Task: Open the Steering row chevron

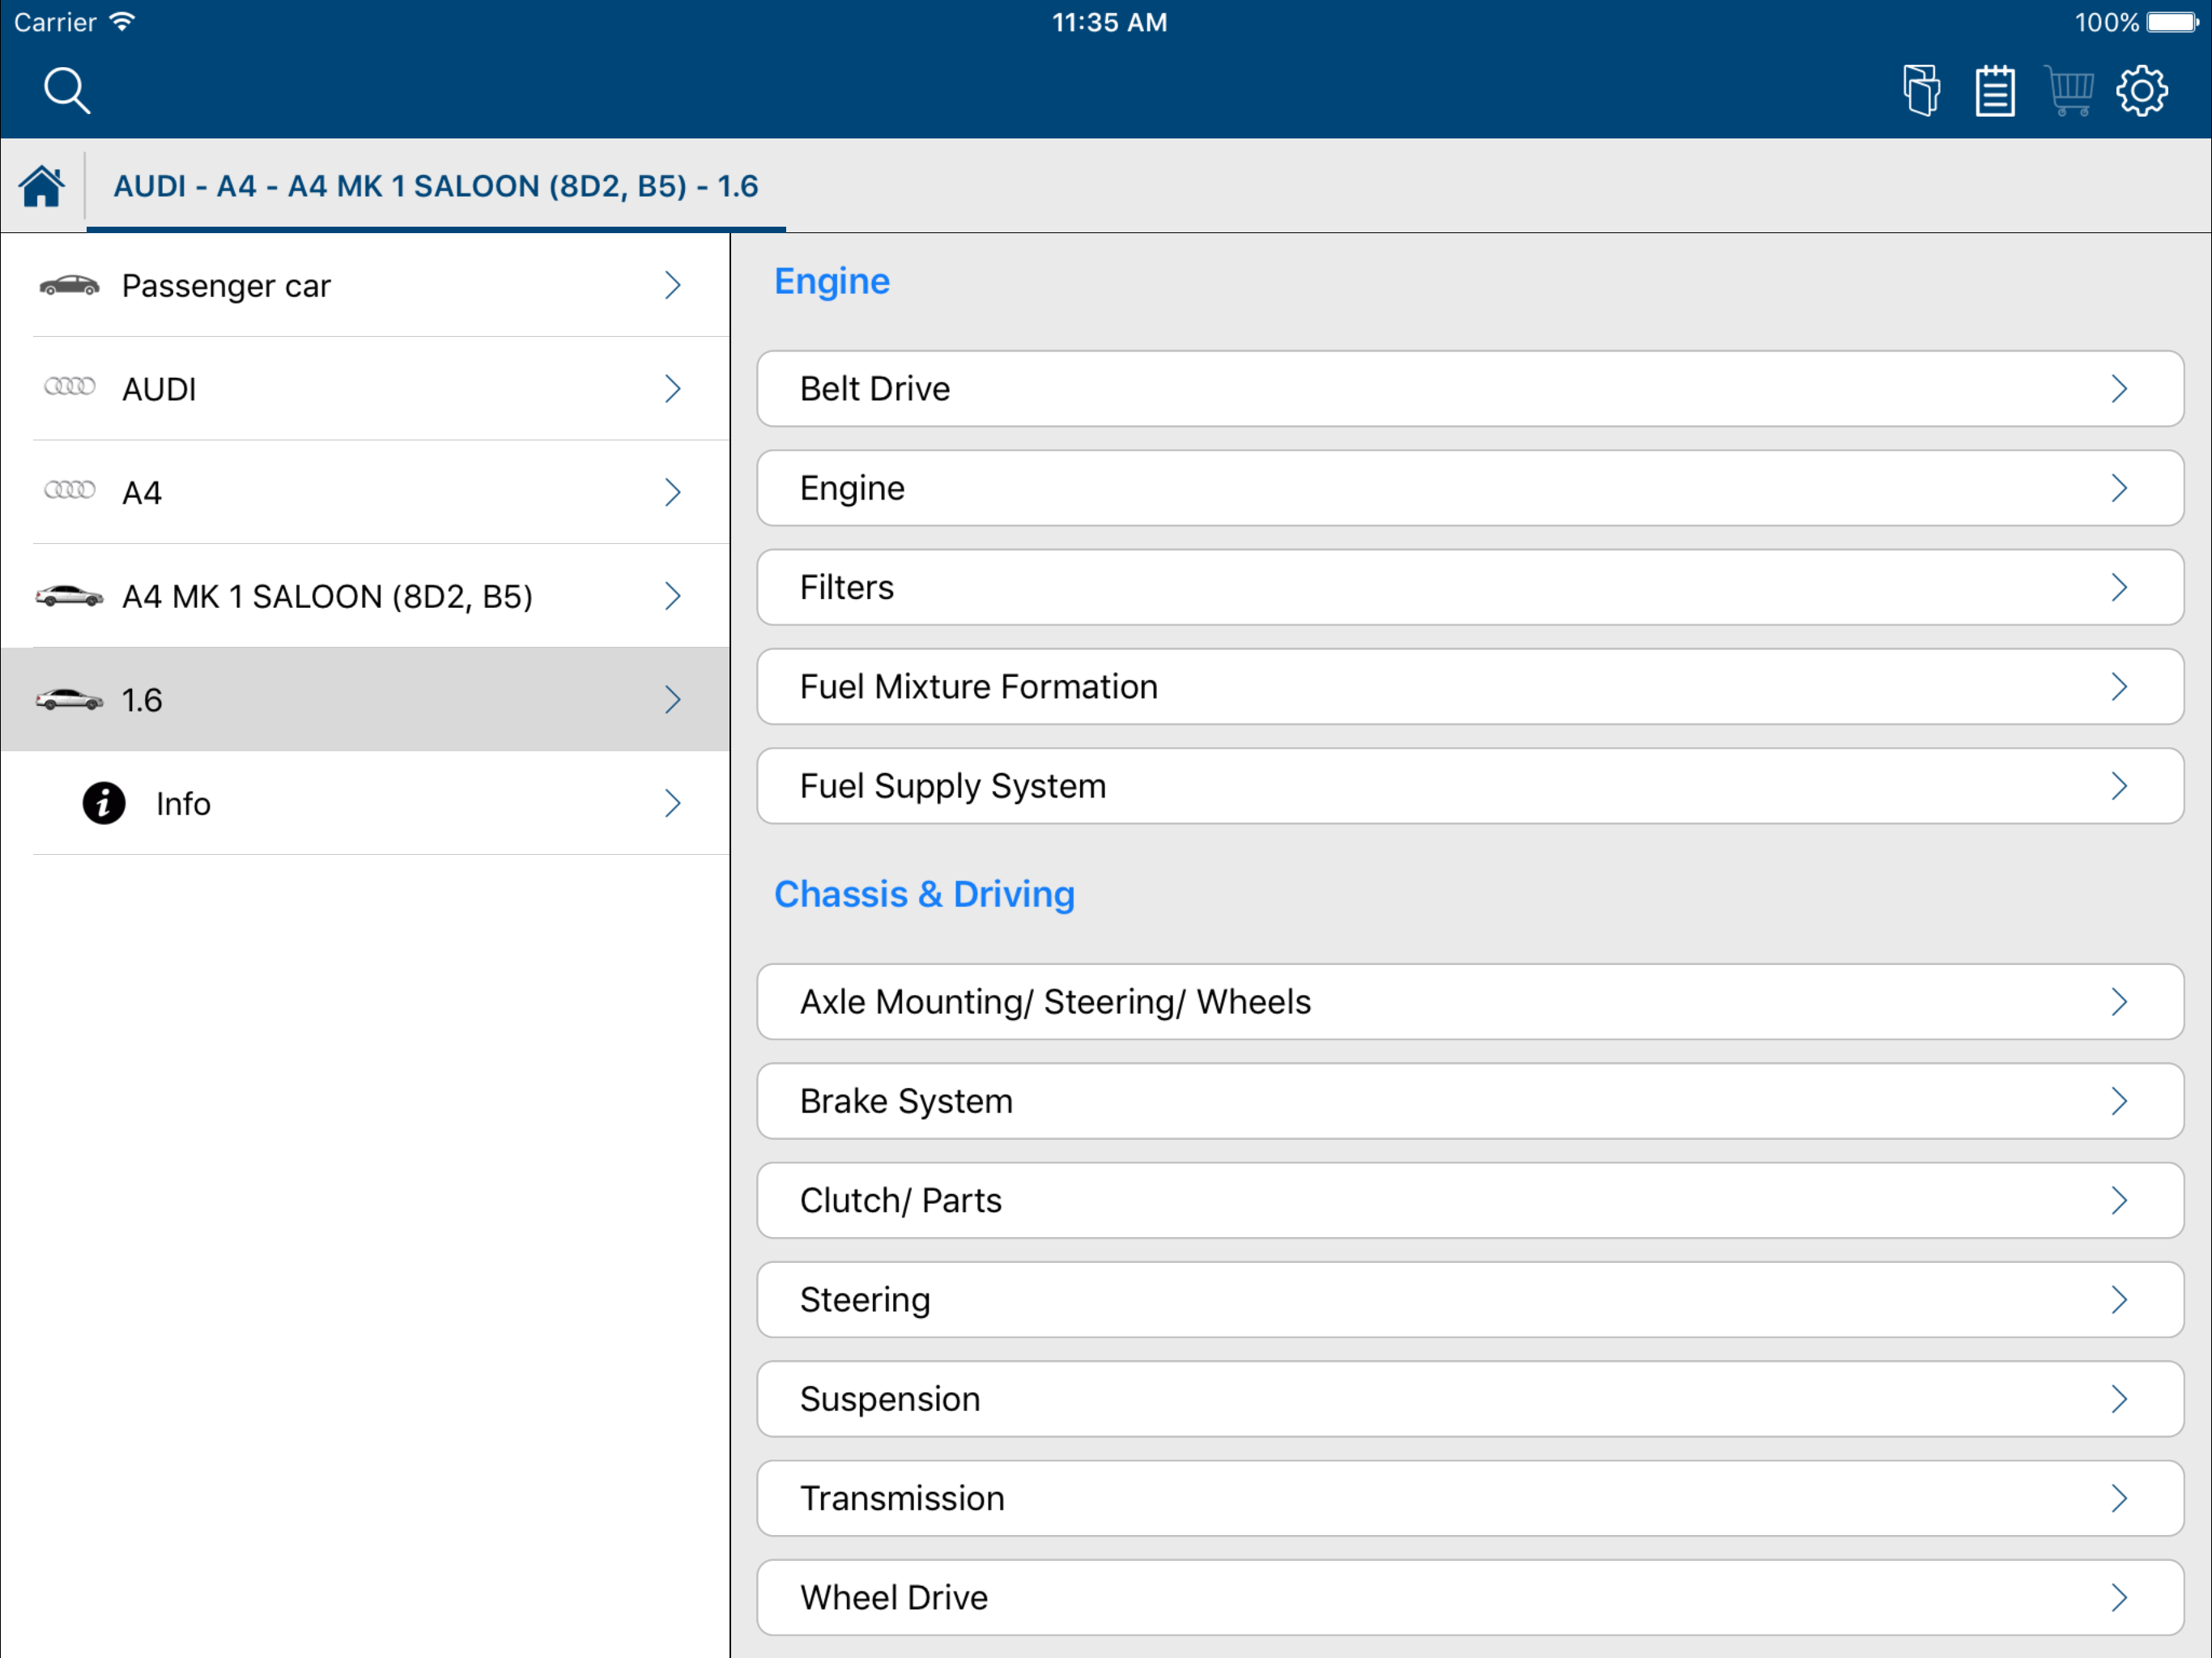Action: point(2119,1300)
